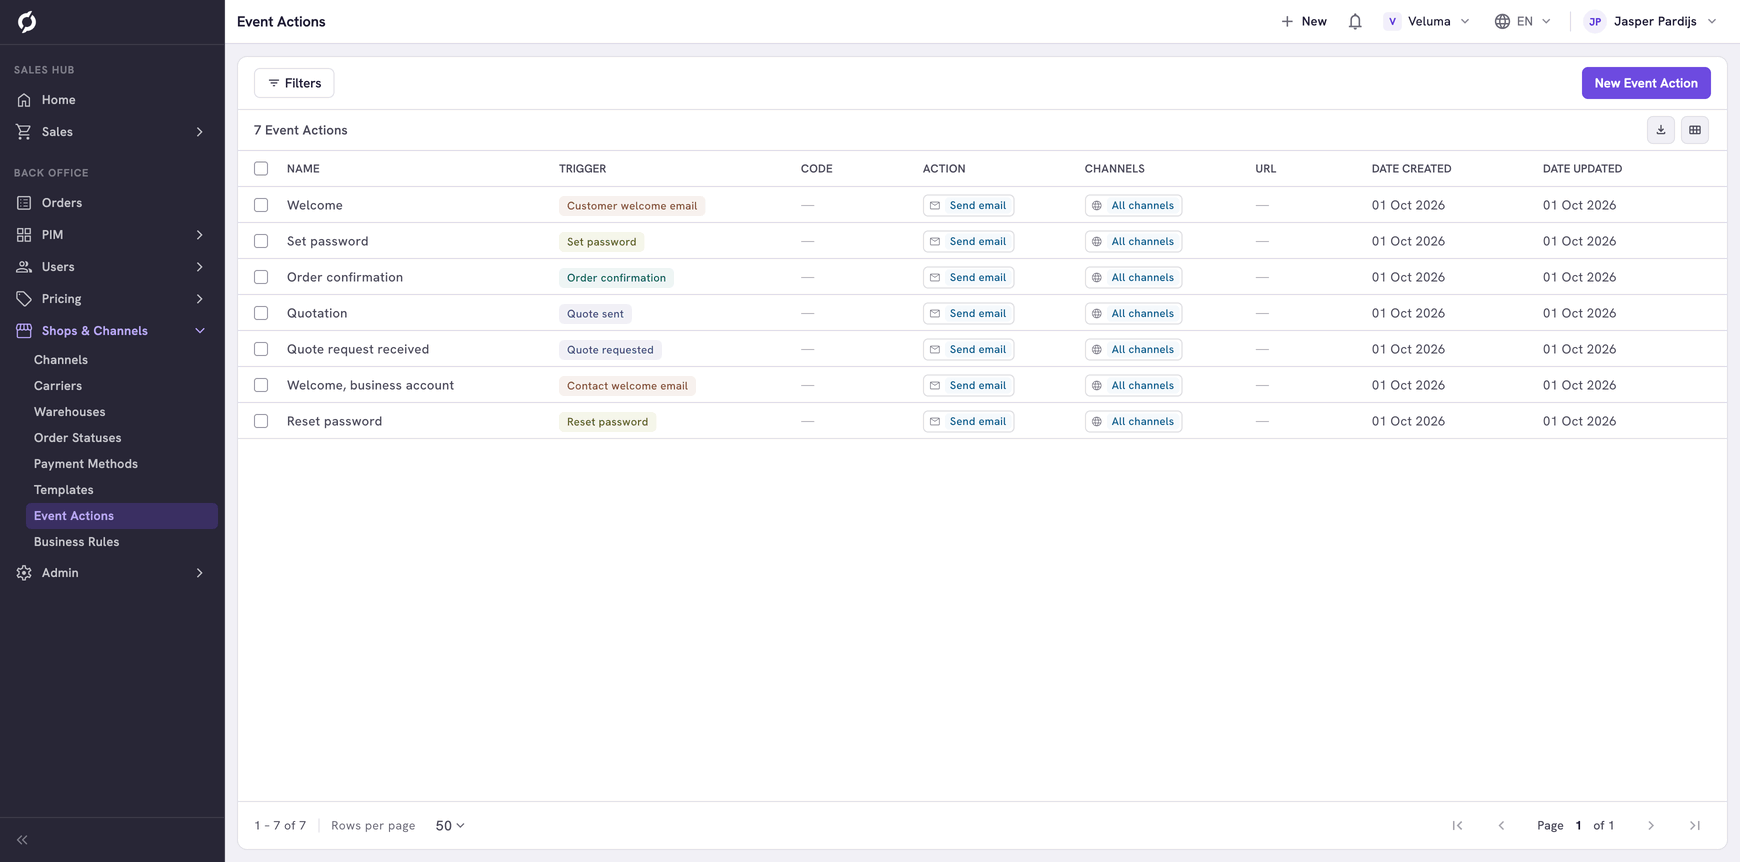The image size is (1740, 862).
Task: Go to the previous page arrow
Action: pyautogui.click(x=1501, y=826)
